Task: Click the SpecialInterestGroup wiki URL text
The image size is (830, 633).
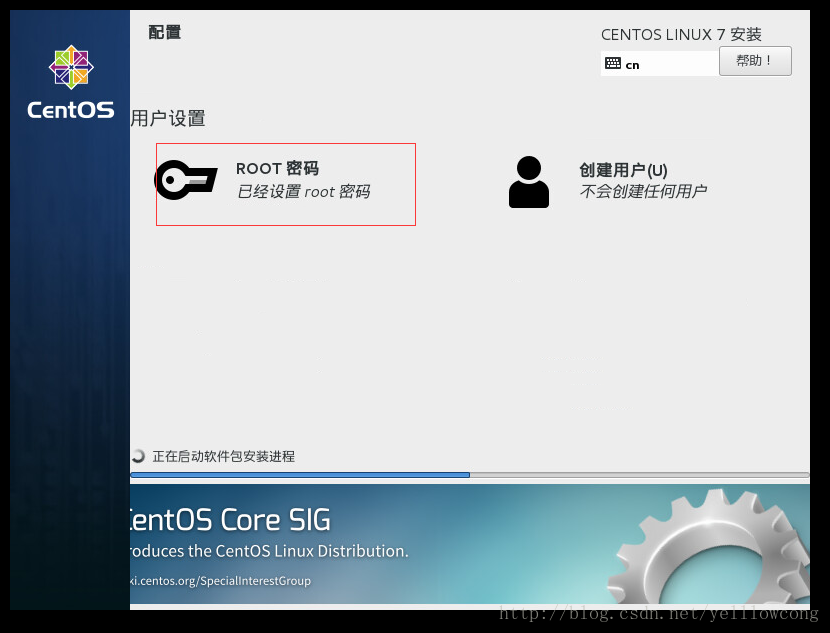Action: [220, 581]
